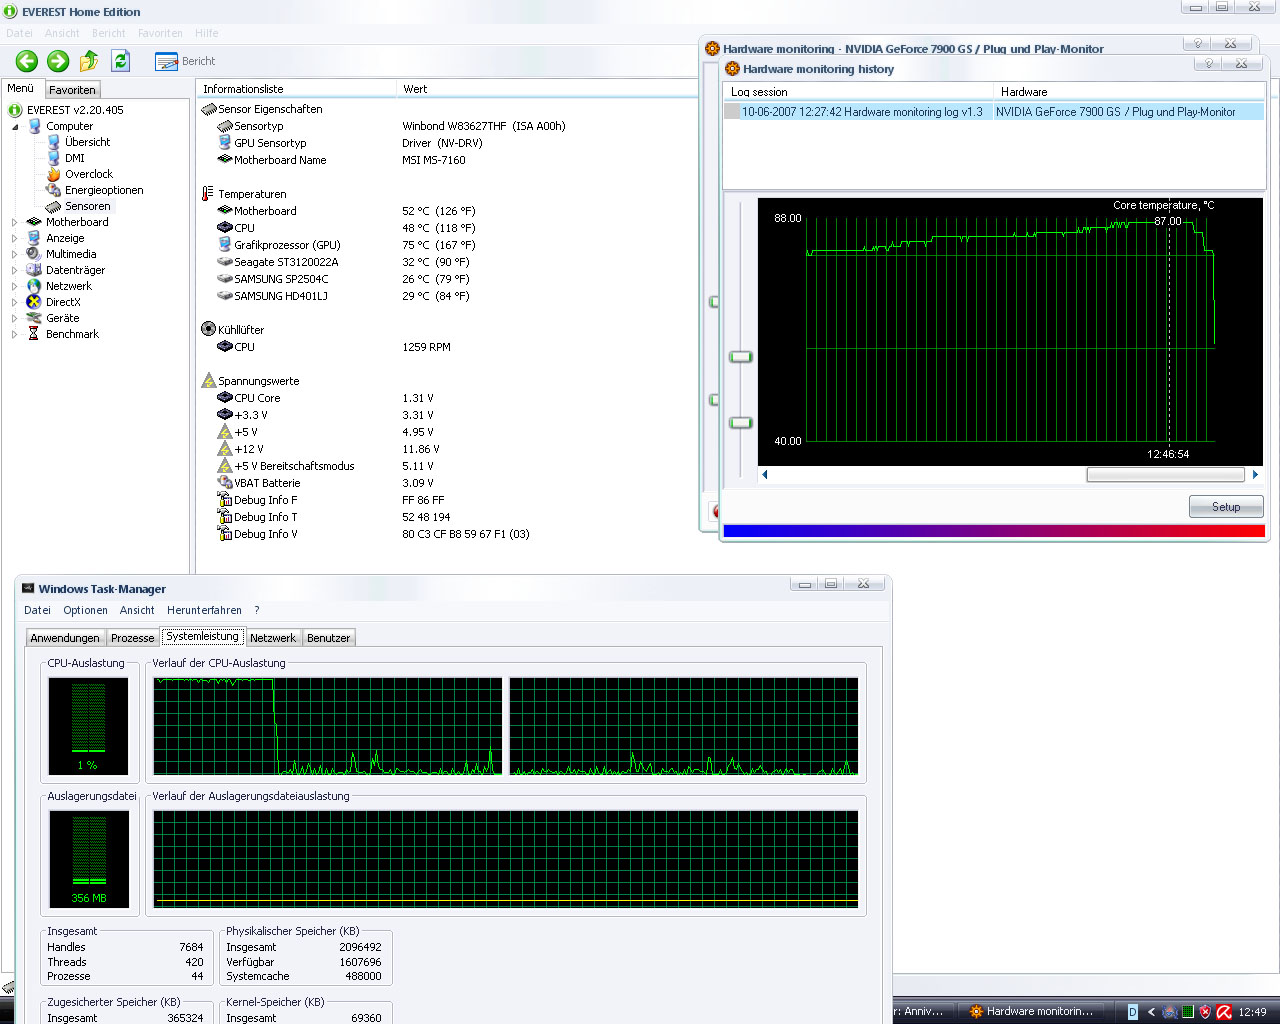
Task: Select the Übersicht monitor icon in tree
Action: [54, 142]
